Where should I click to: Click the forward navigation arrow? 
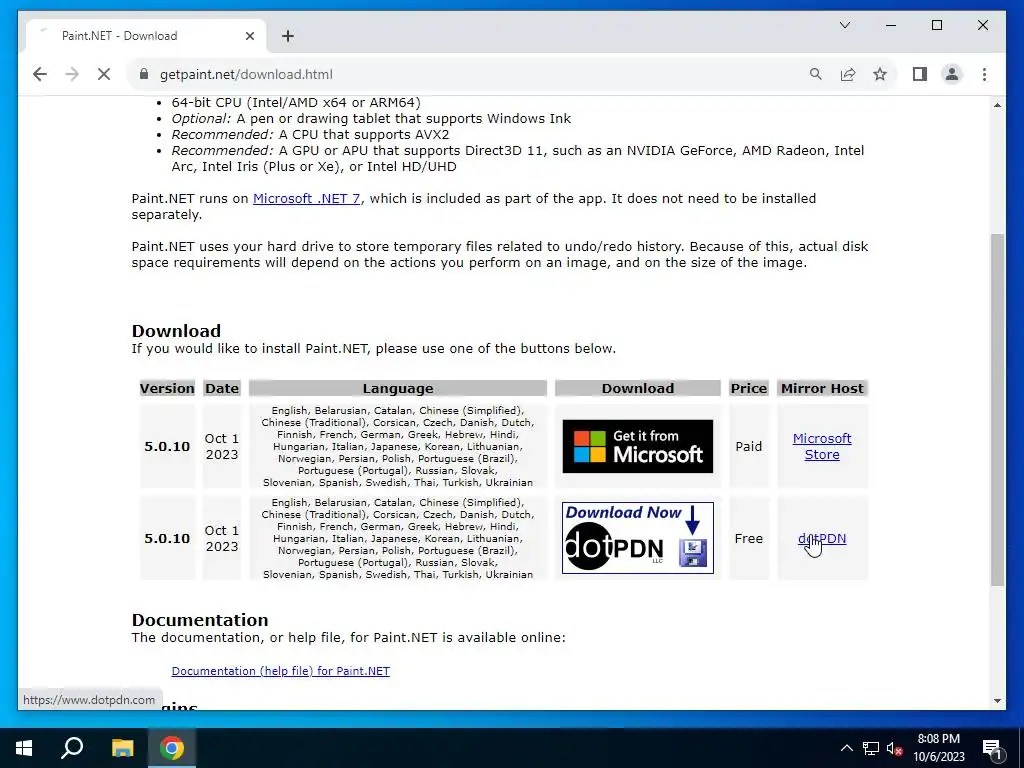coord(72,74)
